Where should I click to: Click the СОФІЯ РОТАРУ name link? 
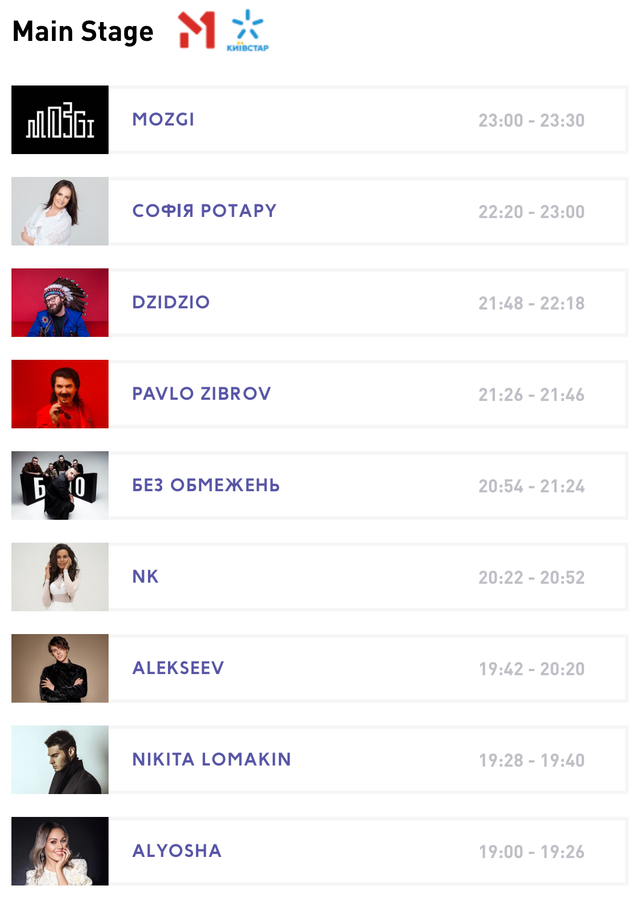click(204, 211)
